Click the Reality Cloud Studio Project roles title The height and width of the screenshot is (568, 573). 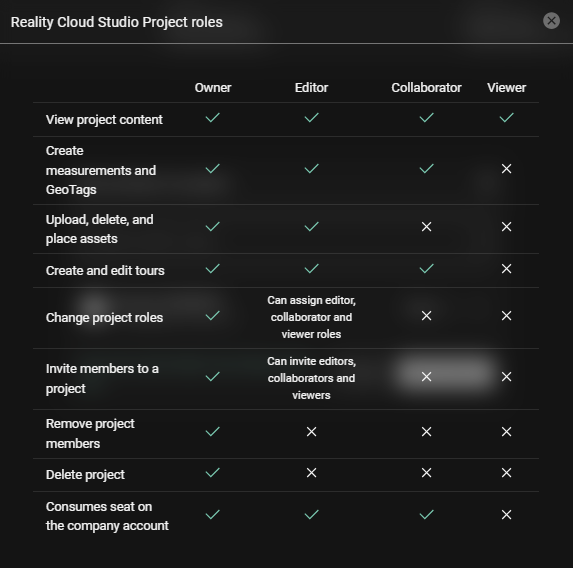117,22
